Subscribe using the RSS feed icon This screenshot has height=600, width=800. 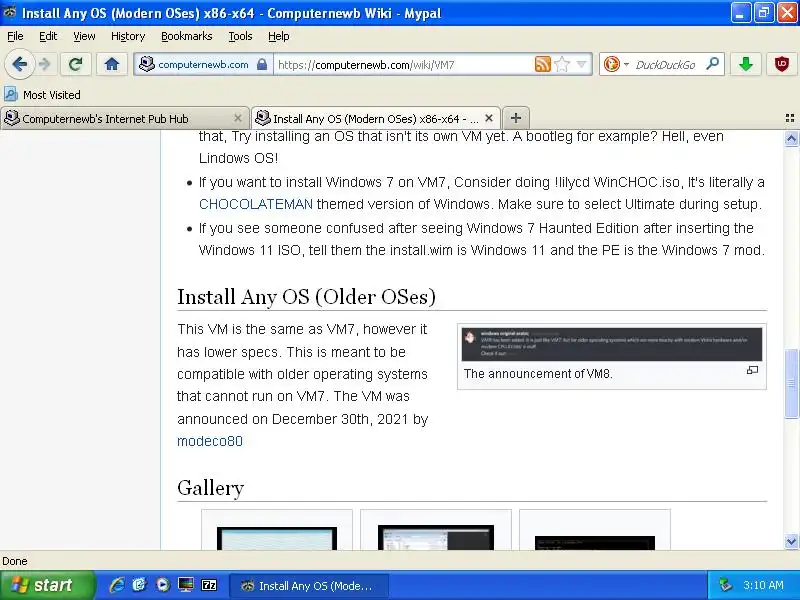pyautogui.click(x=542, y=64)
